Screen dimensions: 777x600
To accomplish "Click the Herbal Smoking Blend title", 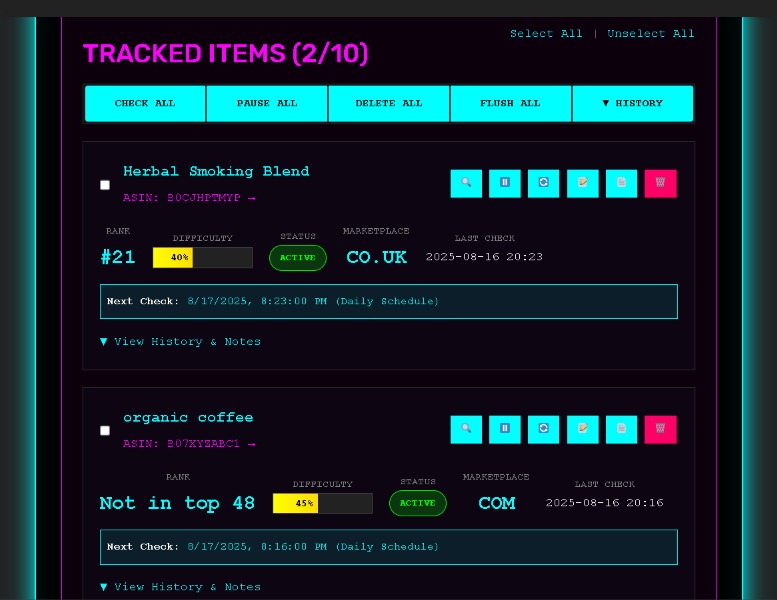I will pyautogui.click(x=216, y=171).
